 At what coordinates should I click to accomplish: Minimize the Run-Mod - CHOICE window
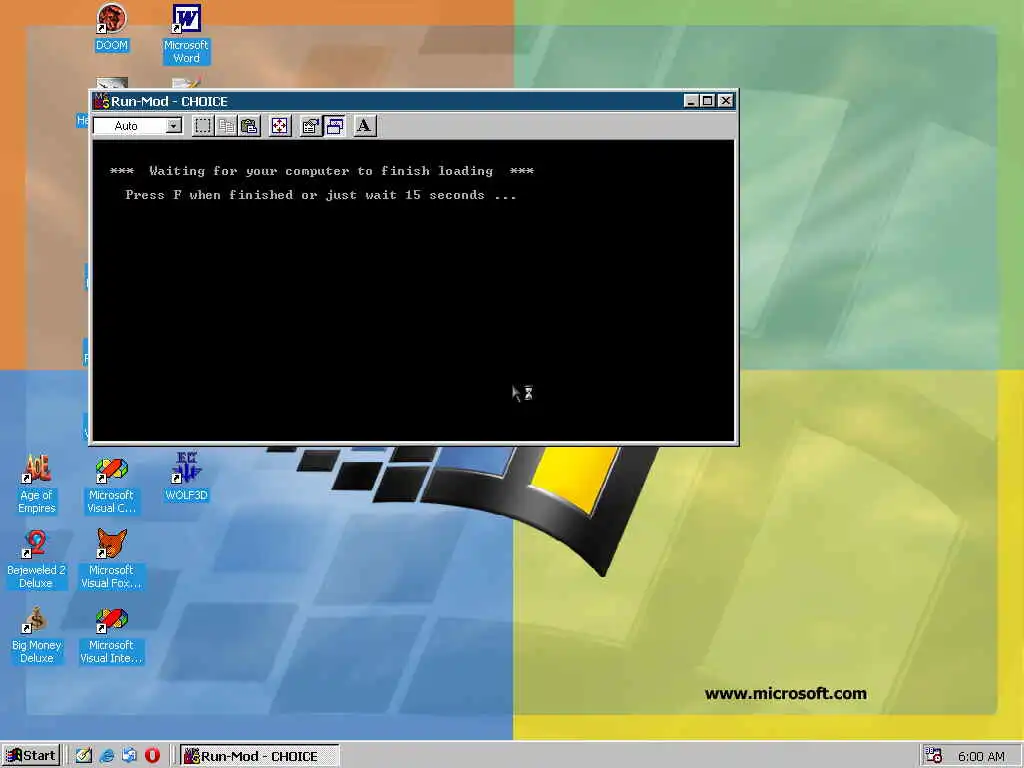691,101
